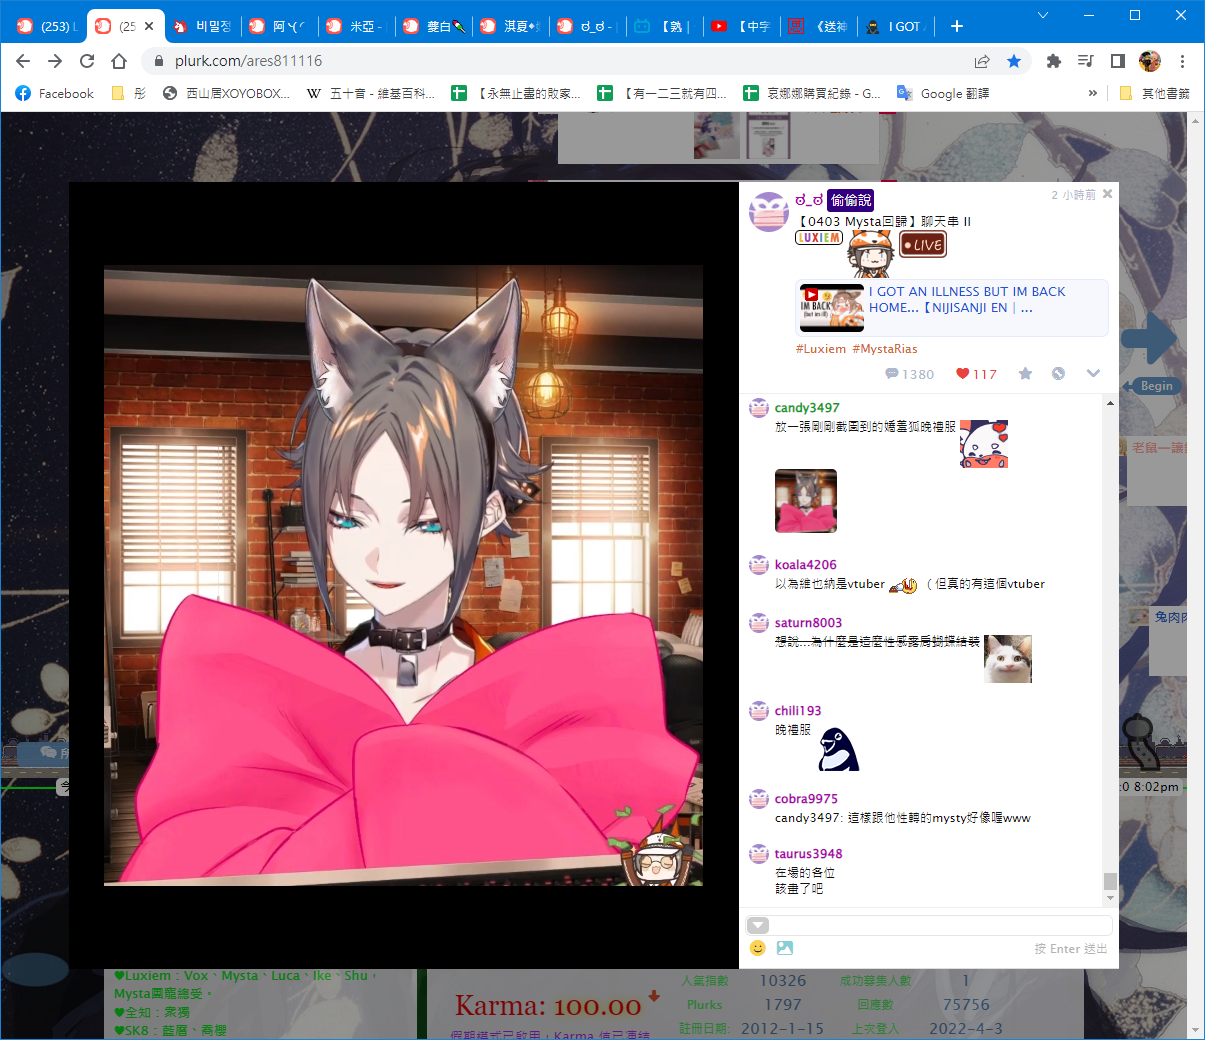Switch to the (253) Plurk tab
This screenshot has width=1205, height=1040.
[46, 26]
